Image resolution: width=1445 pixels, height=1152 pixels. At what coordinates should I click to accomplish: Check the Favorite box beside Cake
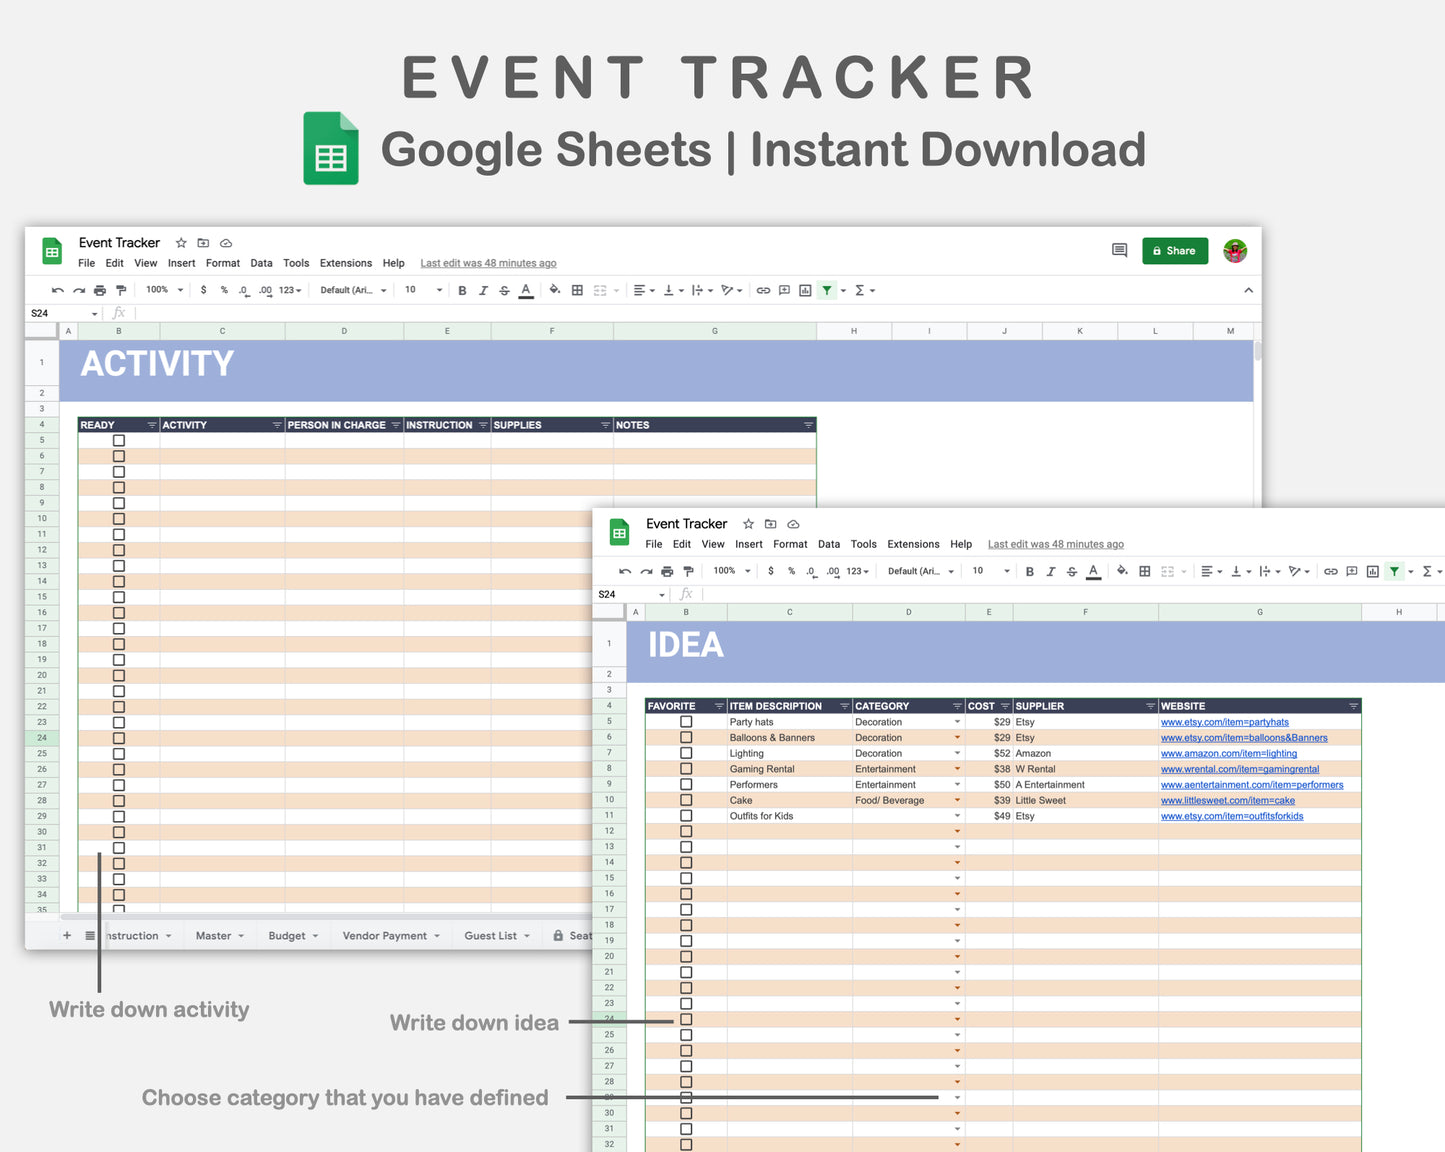(686, 800)
